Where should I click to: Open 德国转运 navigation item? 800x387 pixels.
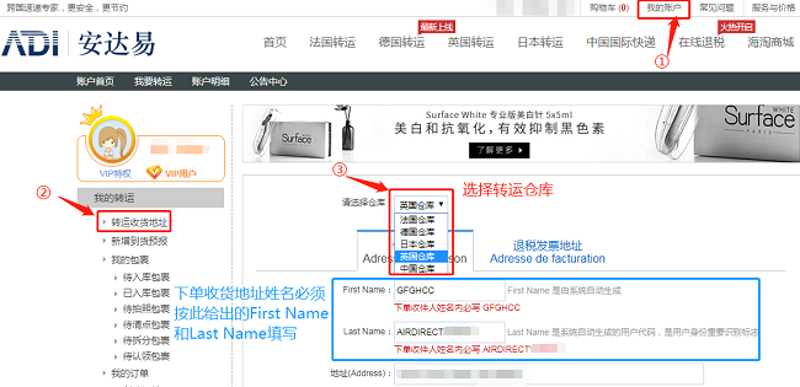[402, 42]
